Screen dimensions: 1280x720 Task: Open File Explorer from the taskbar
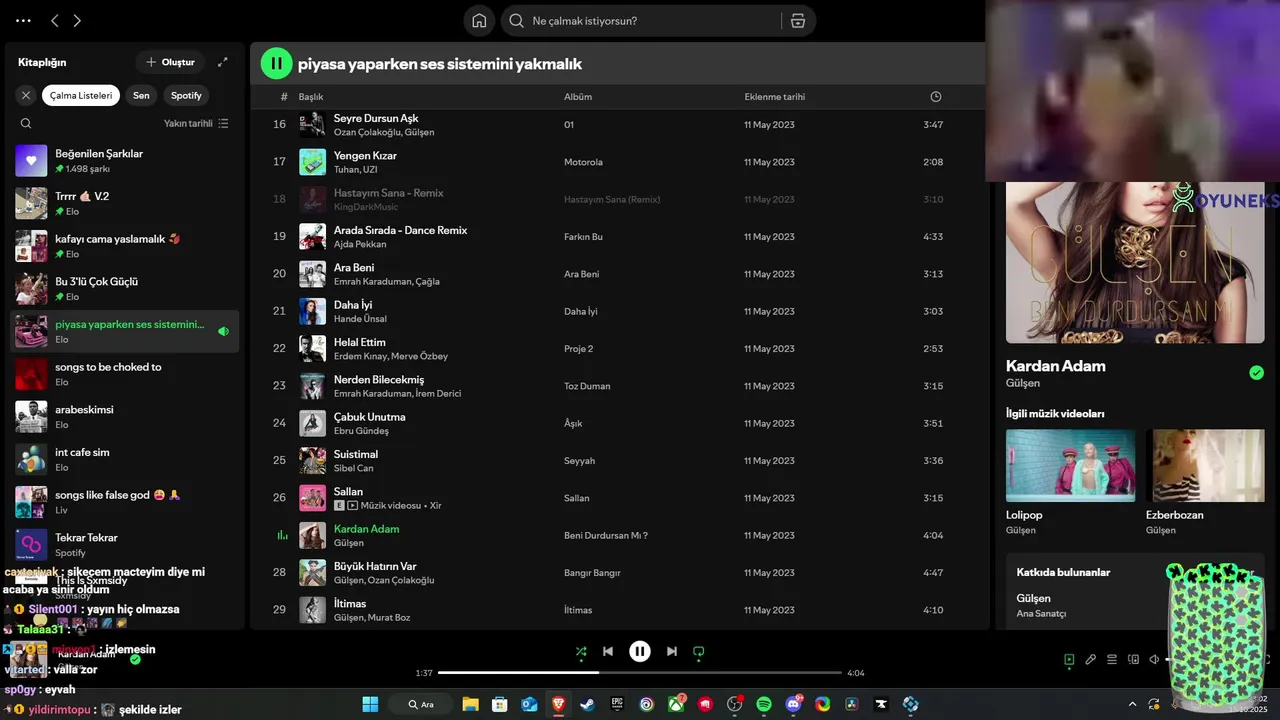coord(470,704)
